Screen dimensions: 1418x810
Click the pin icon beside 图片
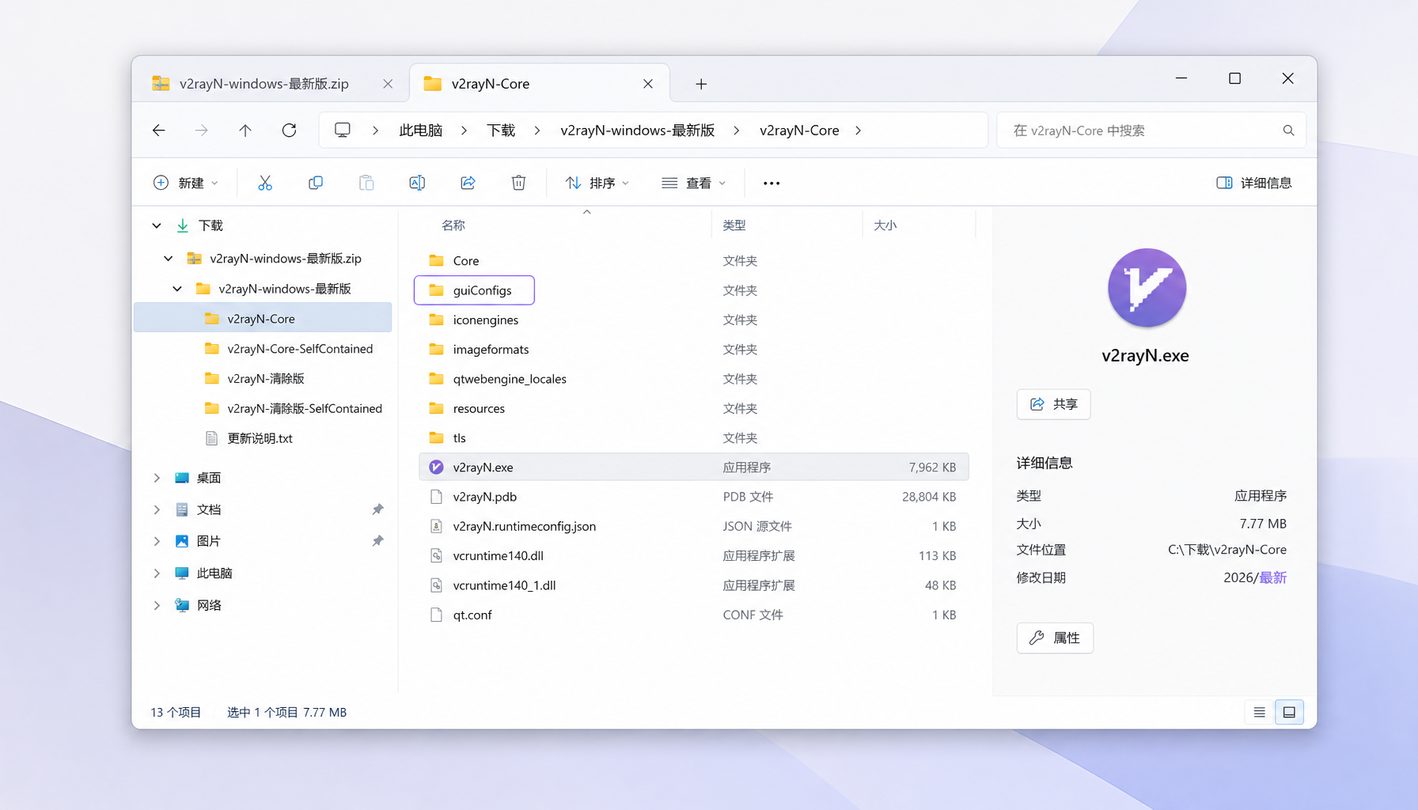click(378, 541)
